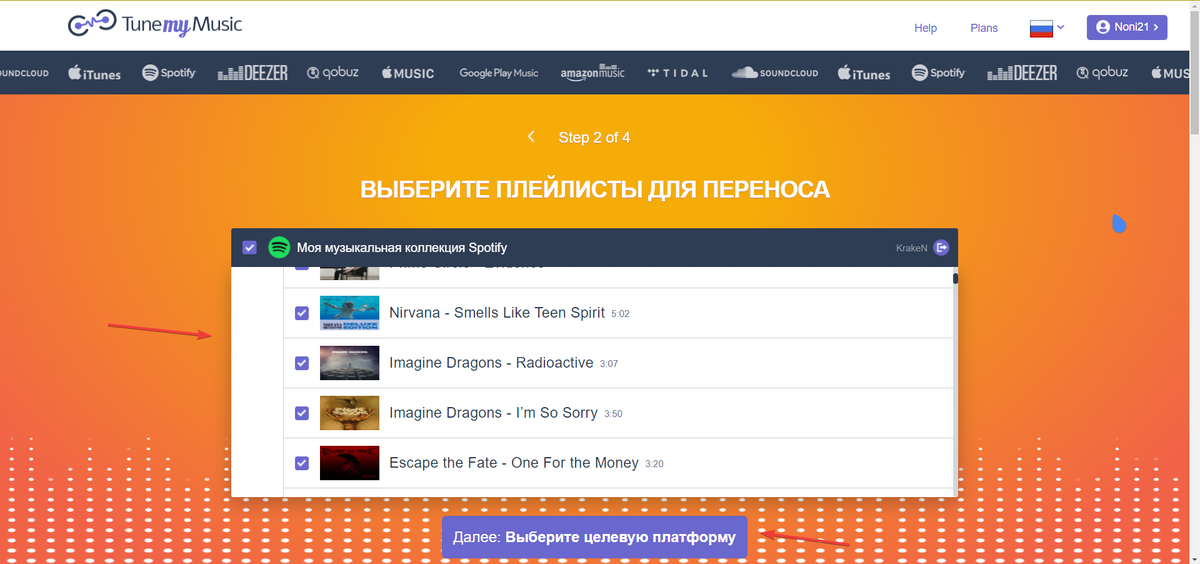Click the second Qobuz logo in banner
This screenshot has width=1200, height=564.
[1103, 73]
